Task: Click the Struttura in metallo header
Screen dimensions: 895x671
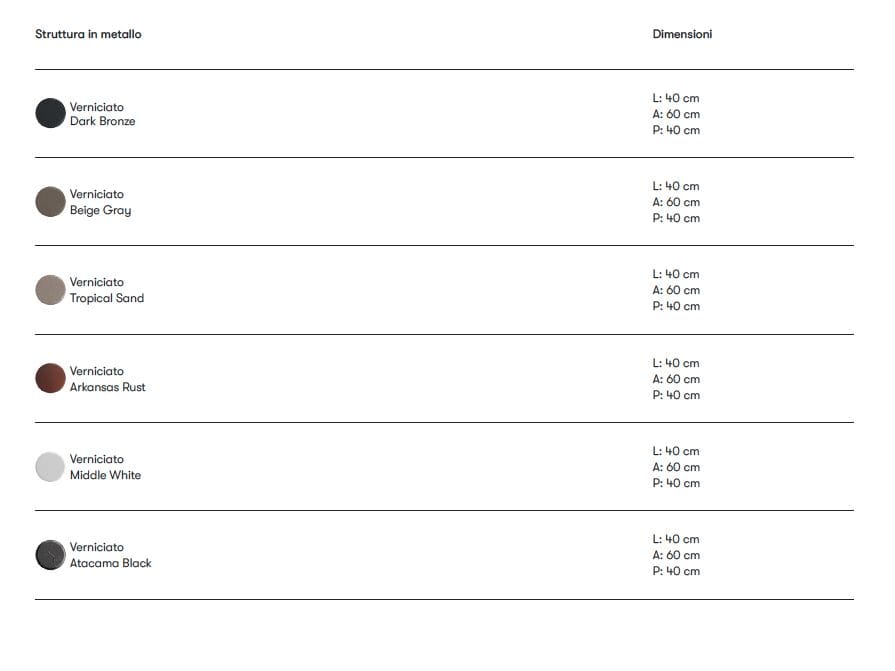Action: point(88,34)
